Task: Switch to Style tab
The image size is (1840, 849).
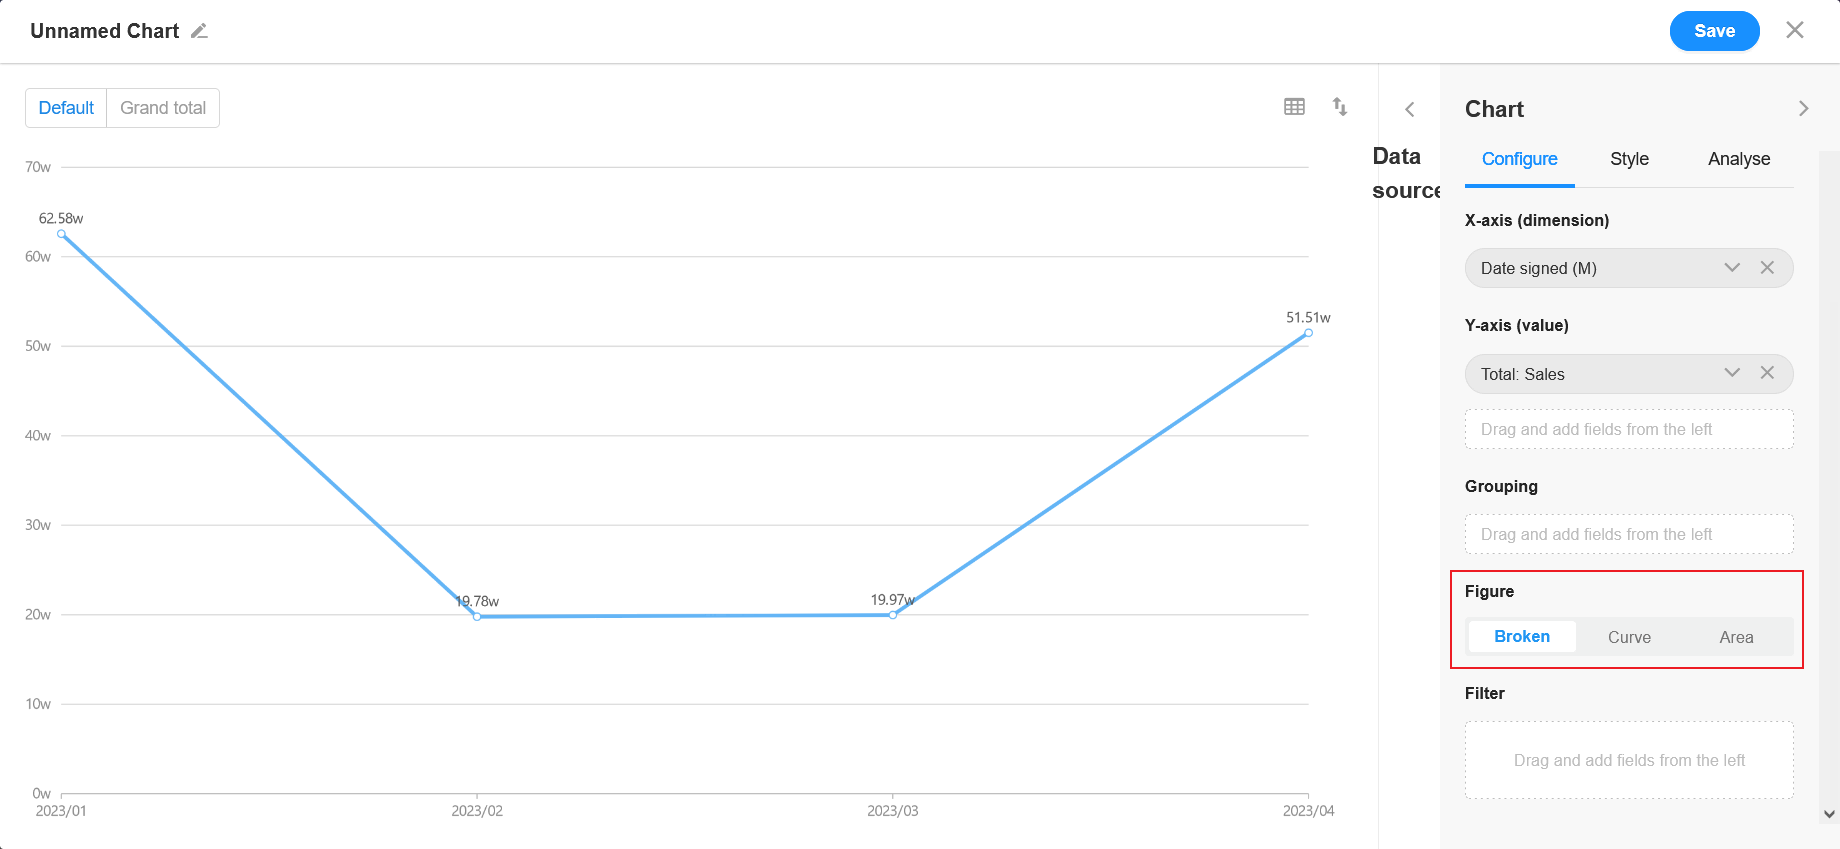Action: (1629, 159)
